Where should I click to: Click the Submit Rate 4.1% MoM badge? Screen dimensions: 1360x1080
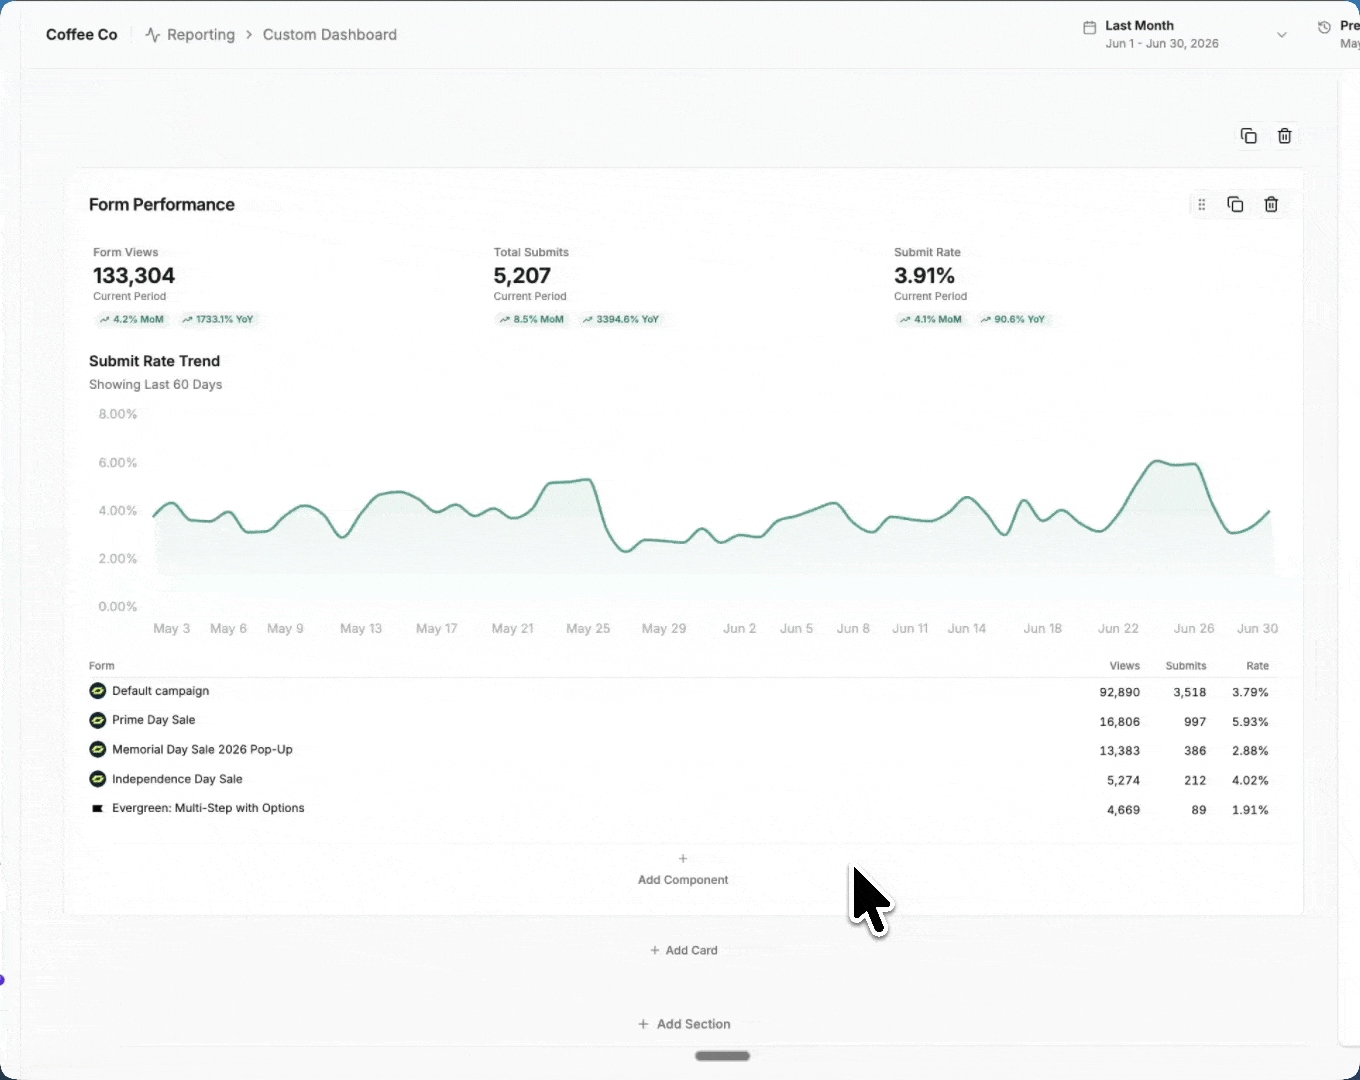930,320
